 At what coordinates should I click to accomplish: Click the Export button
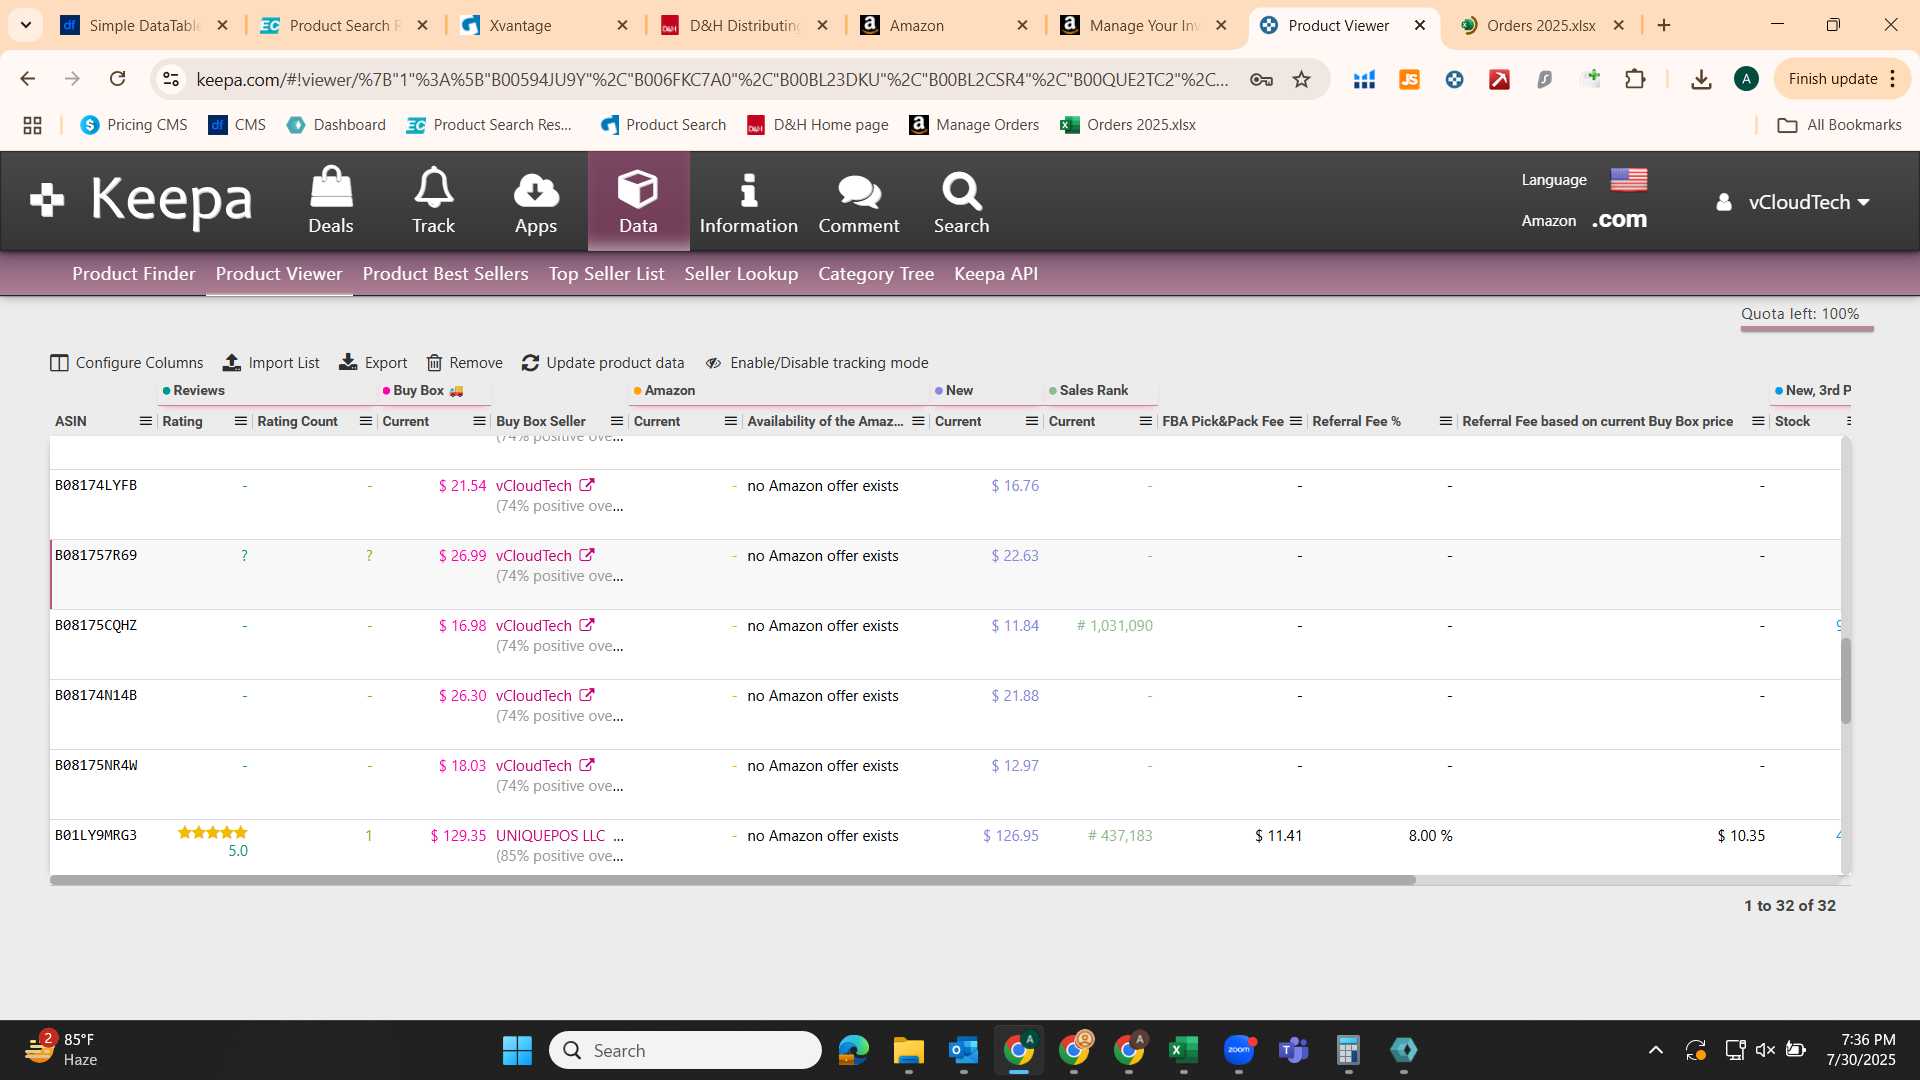pos(373,363)
